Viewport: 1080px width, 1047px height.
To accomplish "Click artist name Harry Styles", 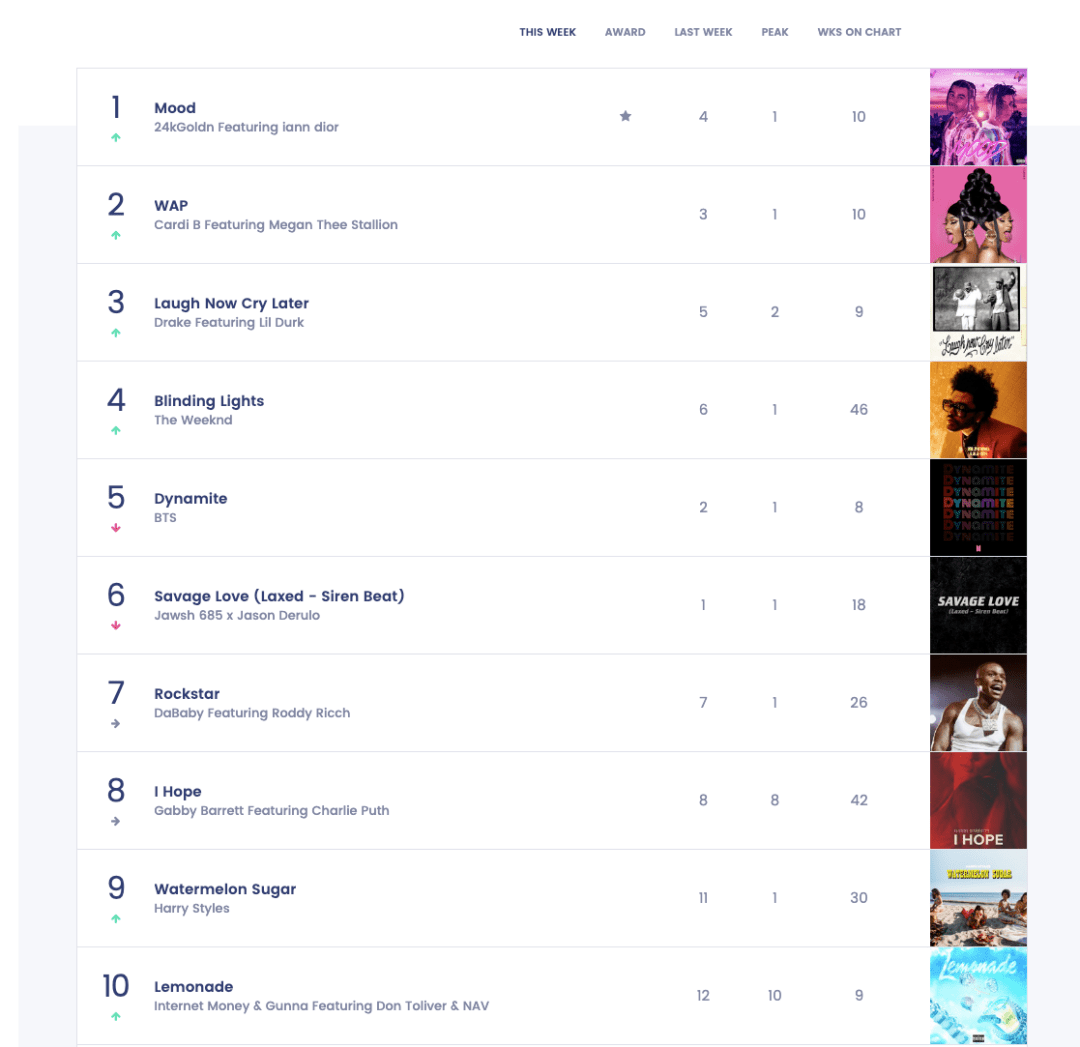I will (x=192, y=908).
